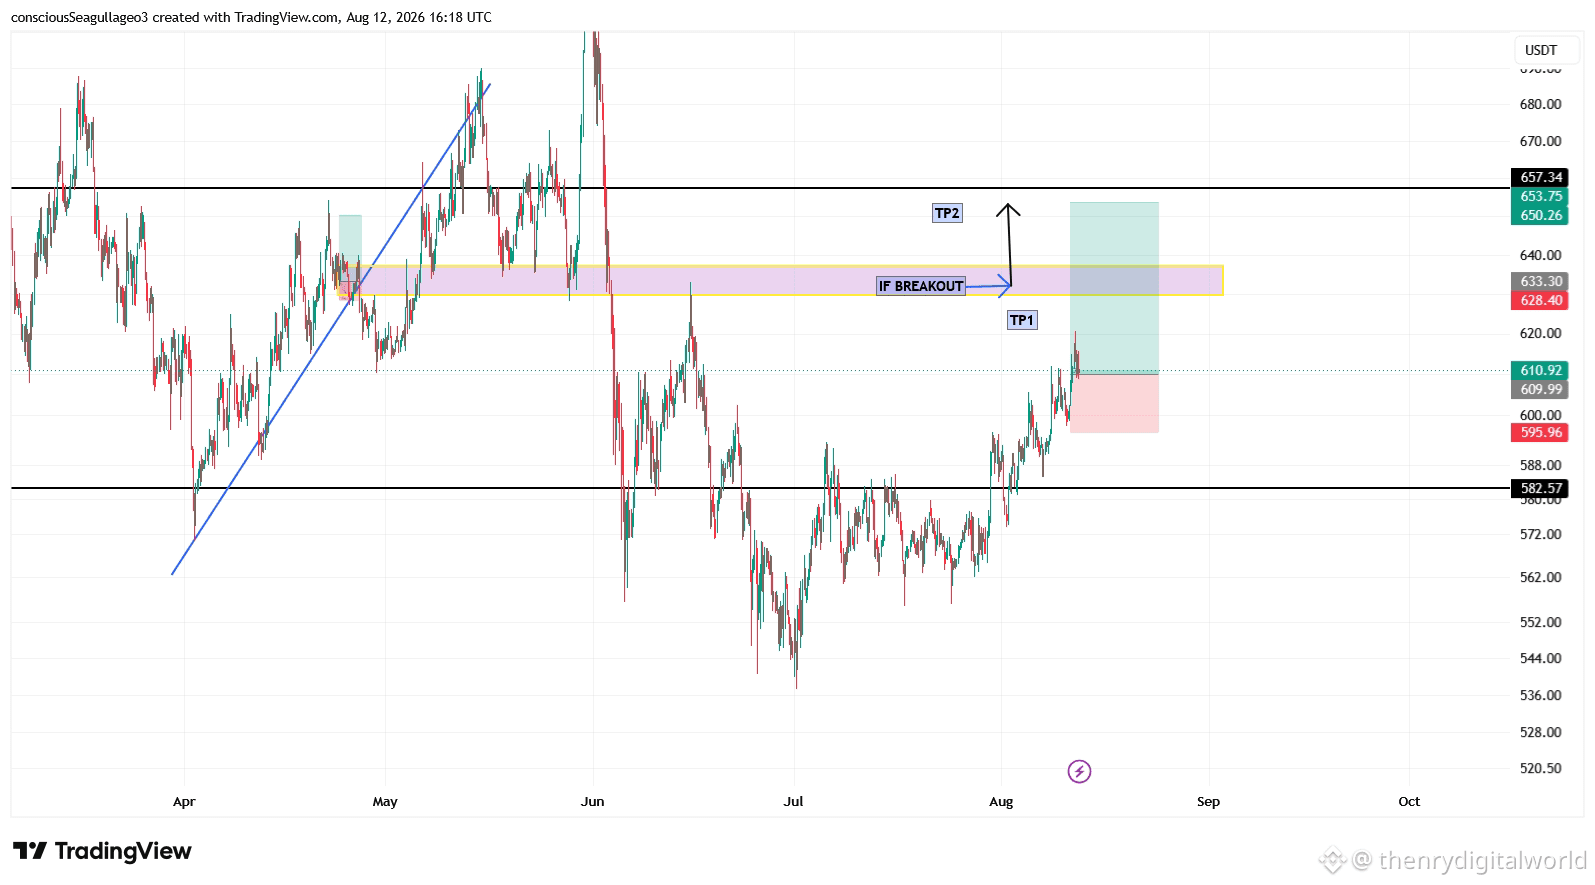Click the 562.00 price axis value
This screenshot has width=1595, height=885.
click(1540, 577)
